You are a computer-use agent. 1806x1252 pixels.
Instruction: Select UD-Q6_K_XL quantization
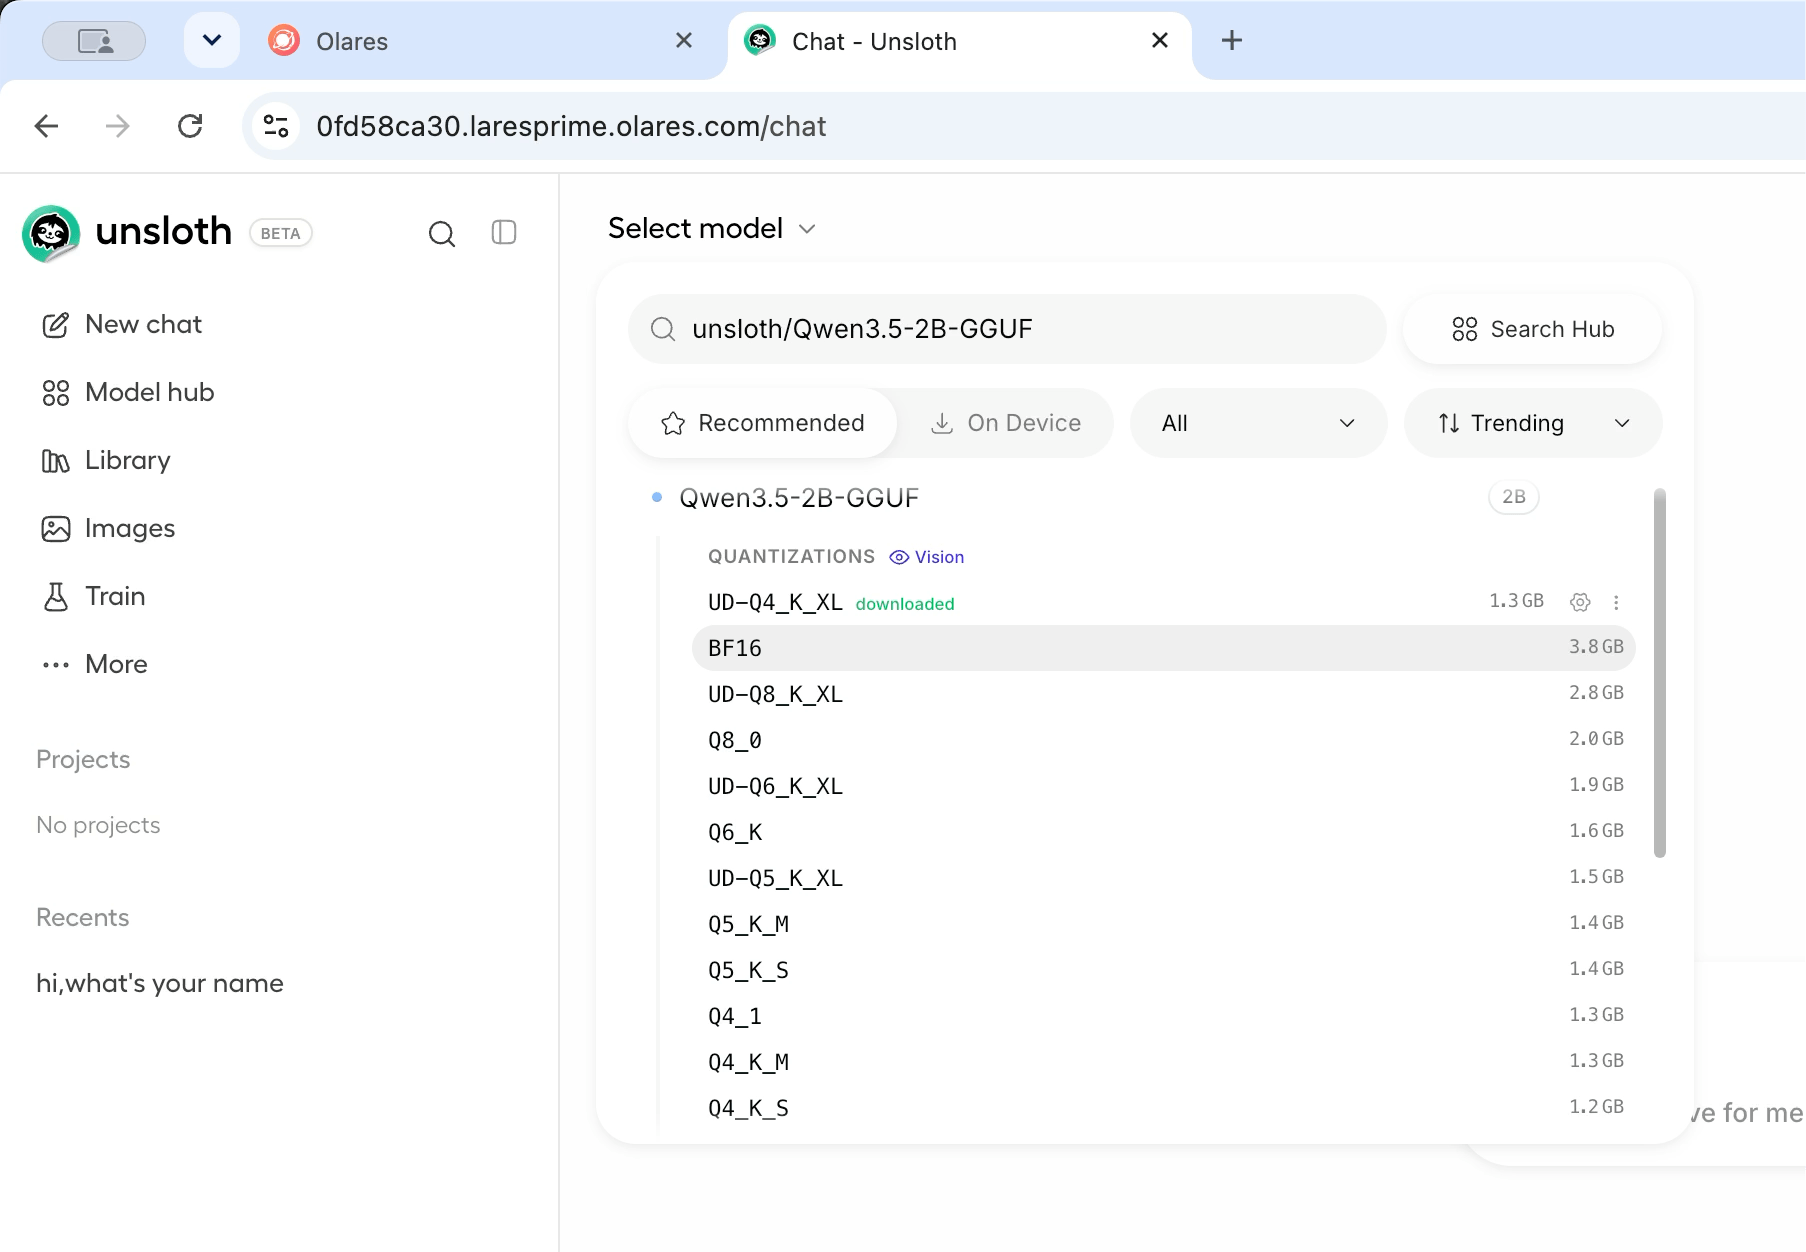(1164, 786)
